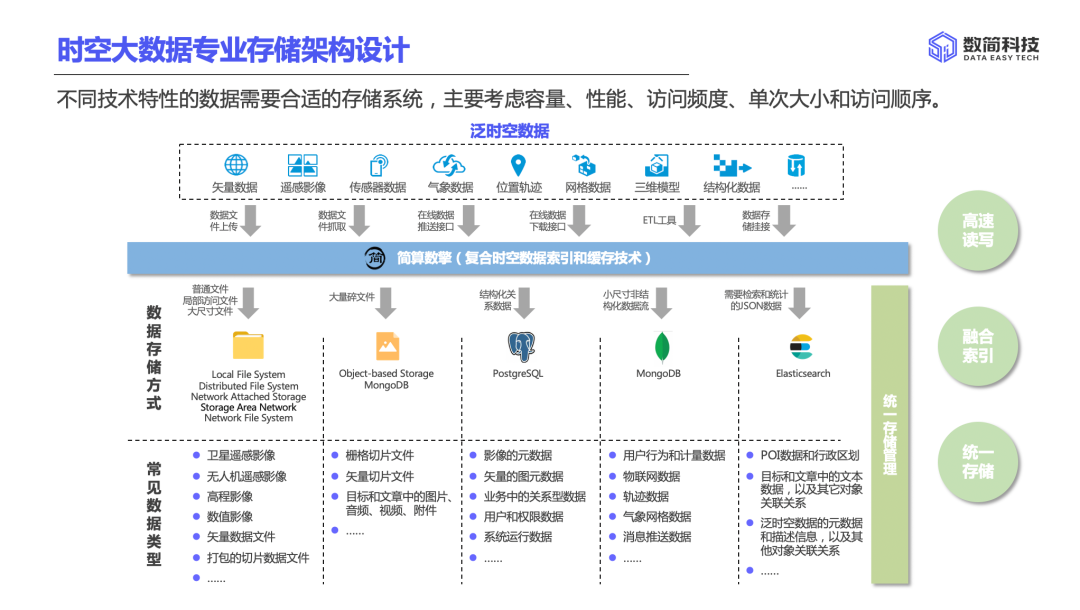The image size is (1080, 610).
Task: Click the 融合索引 green circle
Action: pyautogui.click(x=977, y=346)
